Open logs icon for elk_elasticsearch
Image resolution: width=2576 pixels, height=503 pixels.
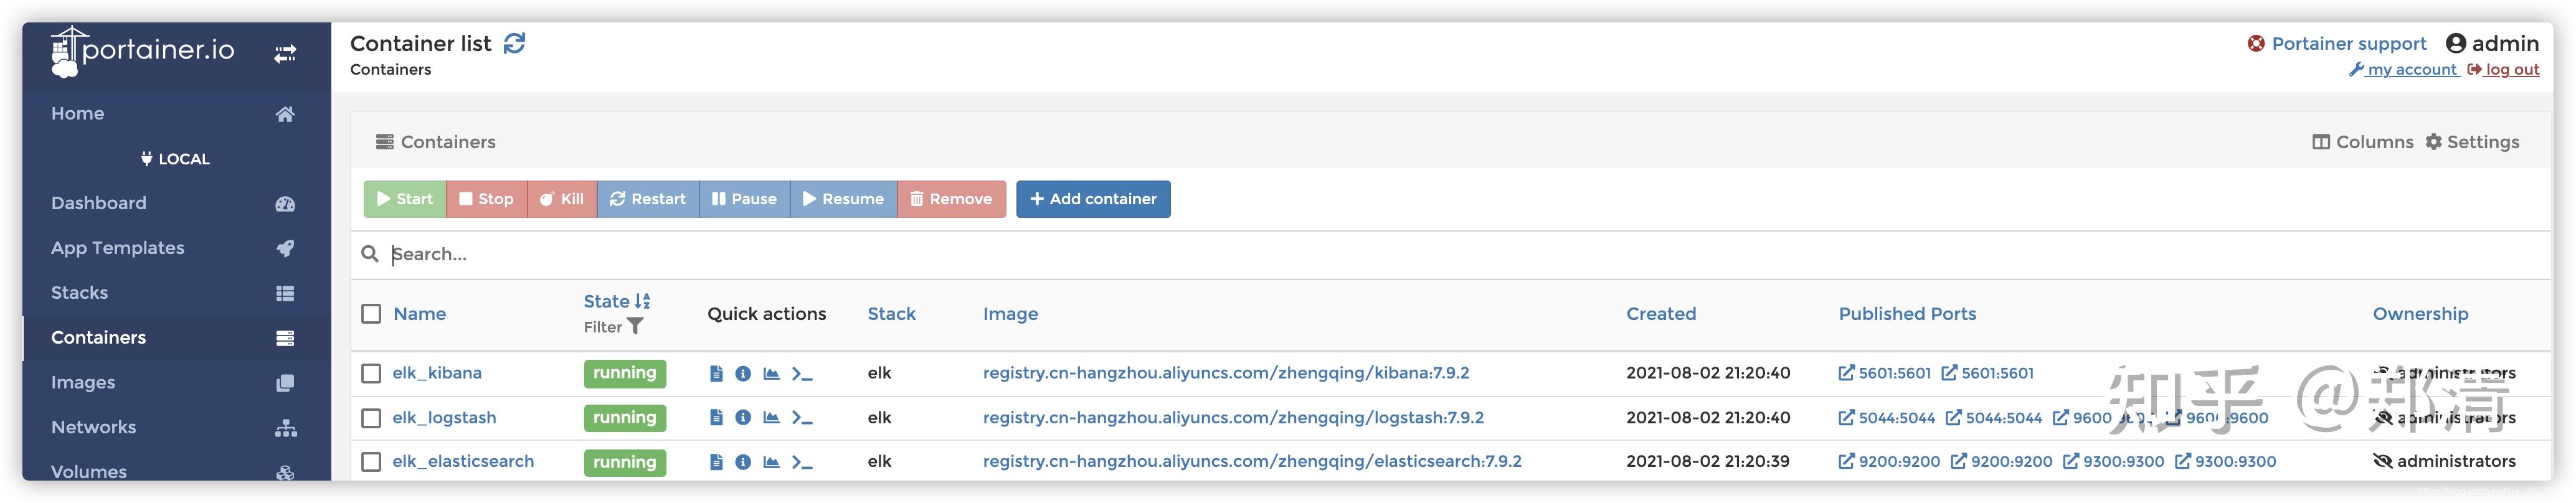(716, 461)
